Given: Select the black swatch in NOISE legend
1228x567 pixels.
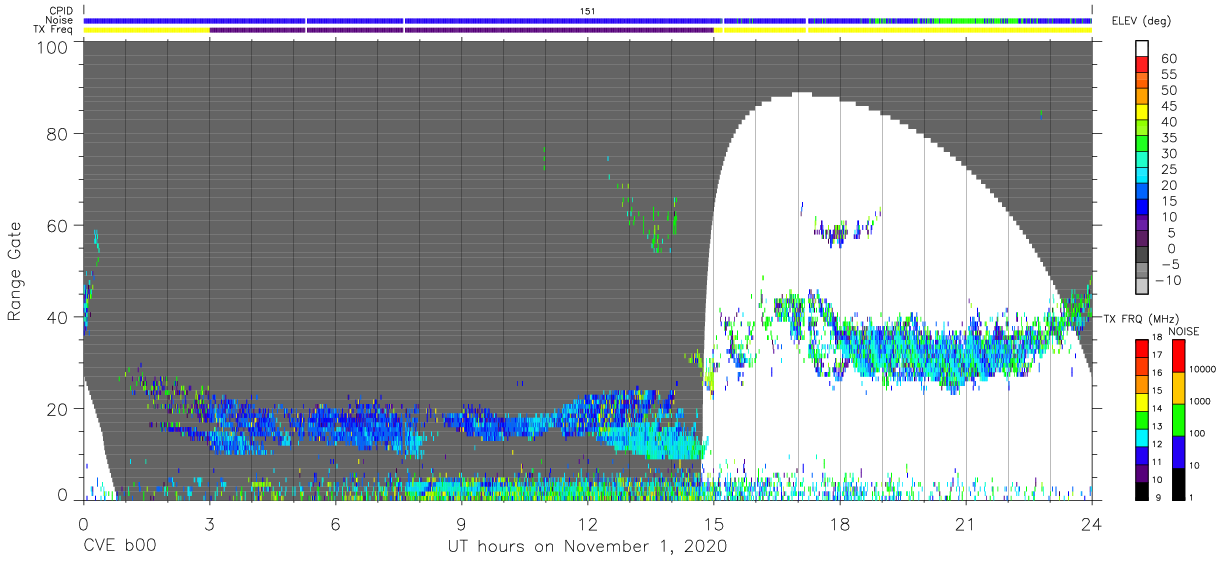Looking at the screenshot, I should (x=1177, y=482).
